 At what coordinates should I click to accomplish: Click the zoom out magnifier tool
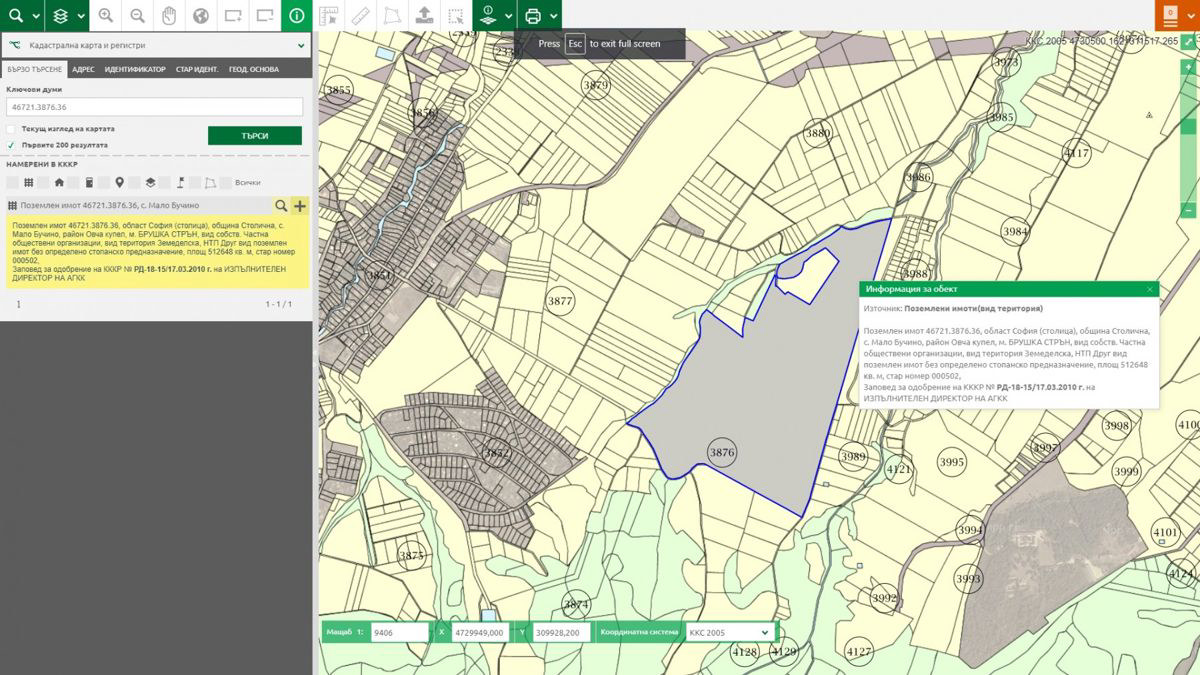click(137, 15)
